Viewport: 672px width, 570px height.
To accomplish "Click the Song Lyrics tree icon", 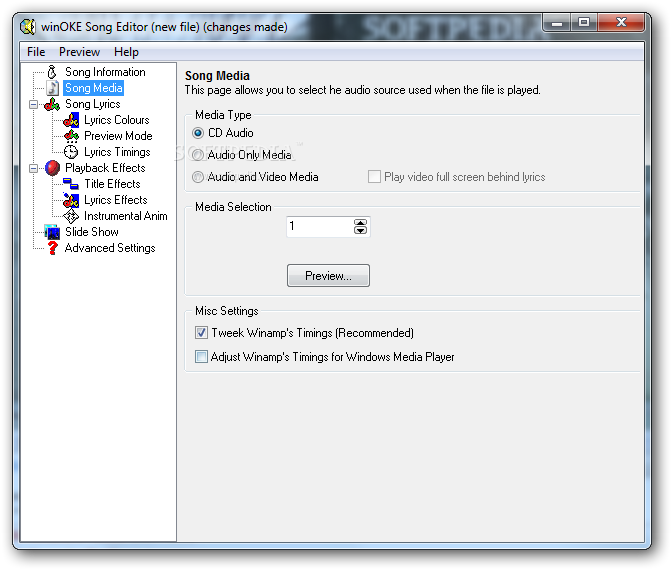I will pos(52,104).
